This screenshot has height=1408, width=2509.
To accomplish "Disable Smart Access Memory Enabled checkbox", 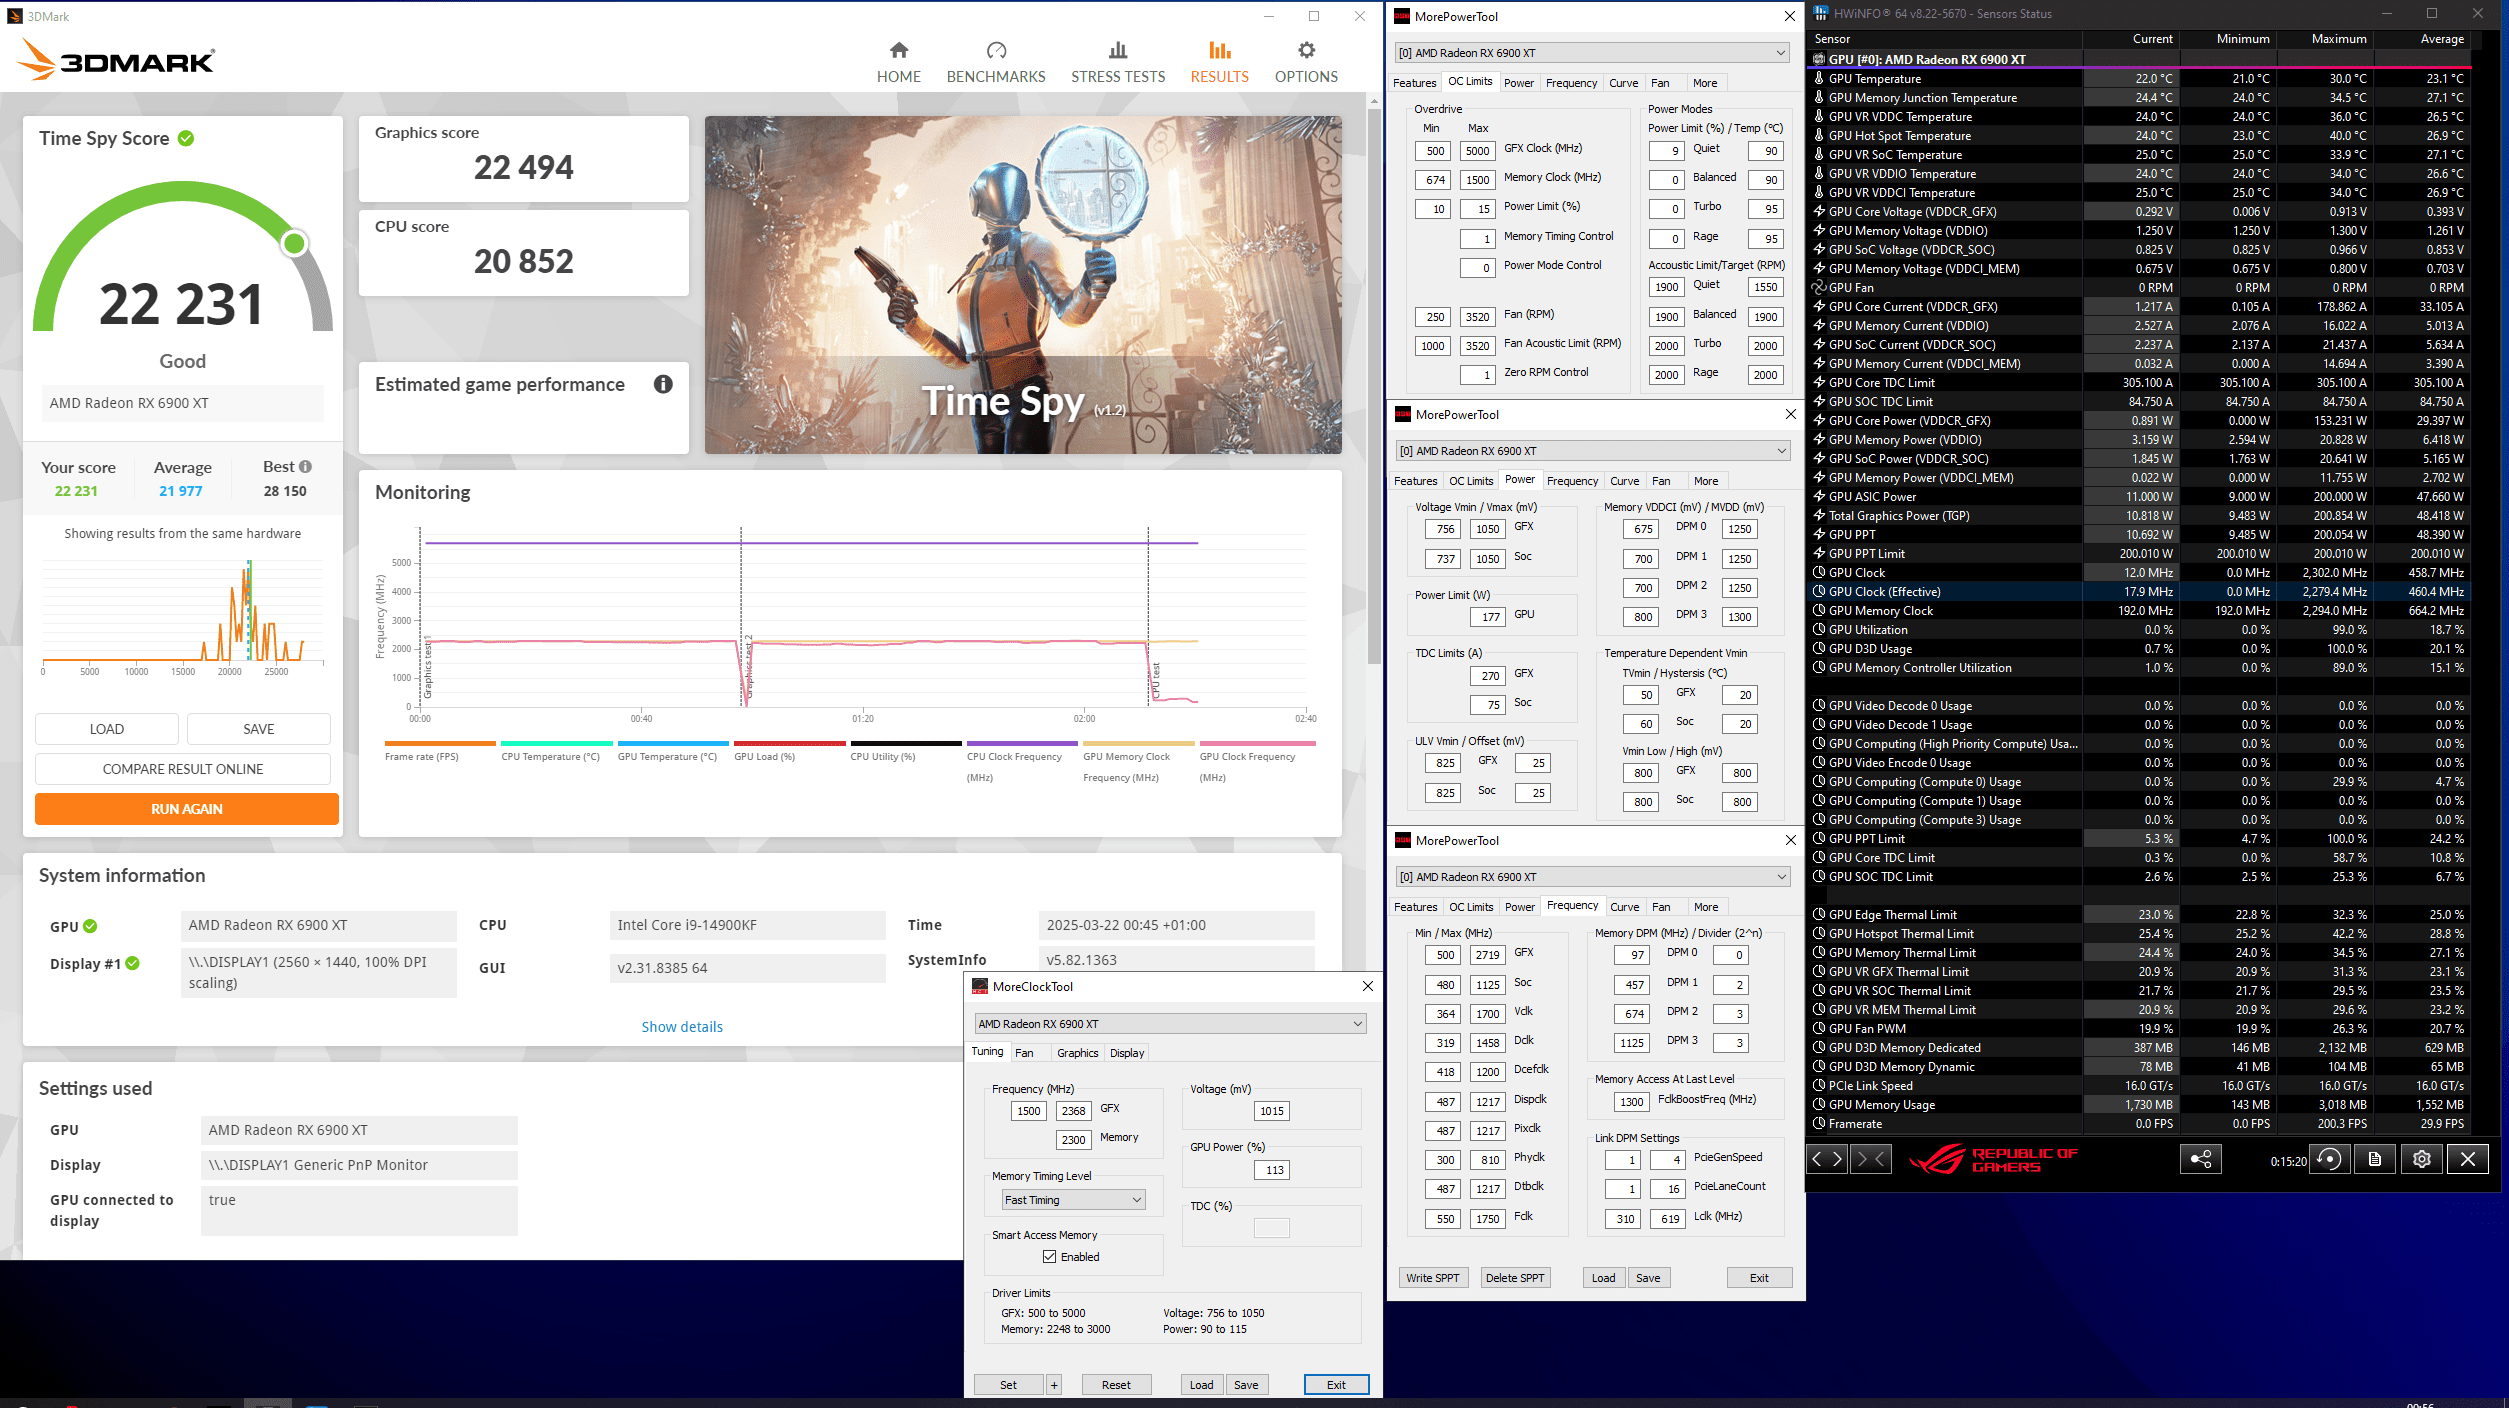I will (x=1049, y=1257).
